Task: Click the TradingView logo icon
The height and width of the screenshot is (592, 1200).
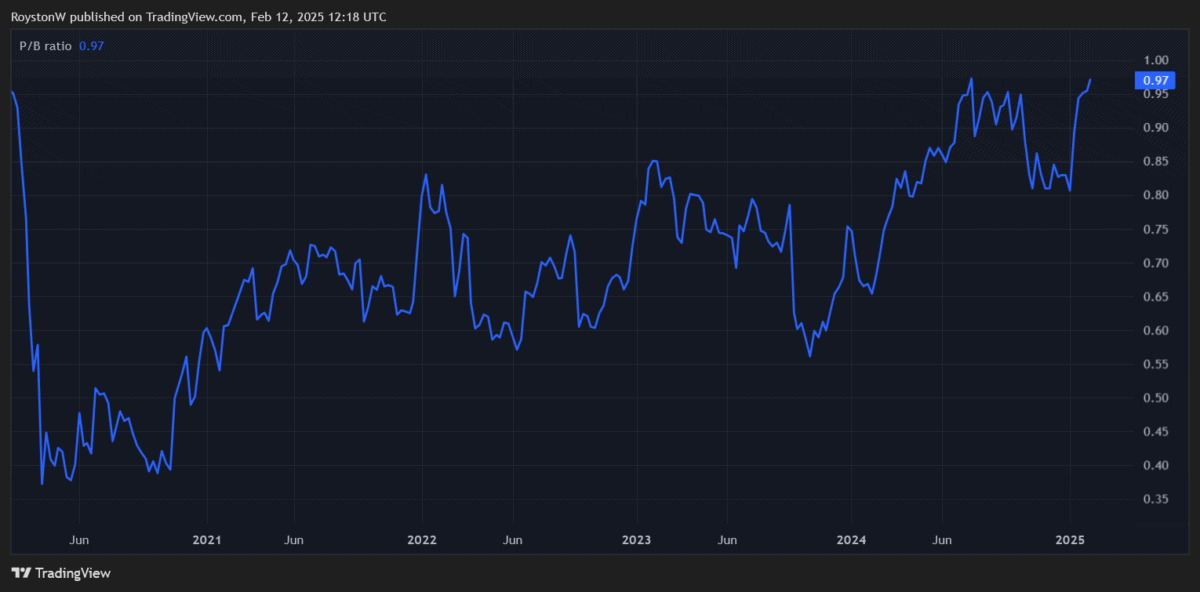Action: click(x=21, y=573)
